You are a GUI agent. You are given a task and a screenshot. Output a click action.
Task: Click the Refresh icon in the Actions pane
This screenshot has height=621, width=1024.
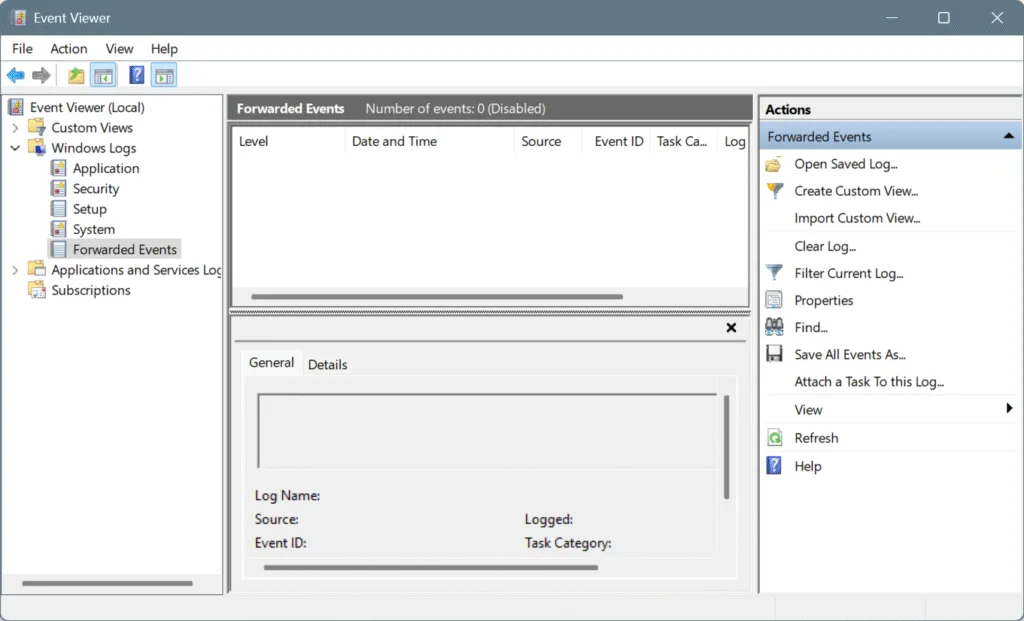(778, 437)
